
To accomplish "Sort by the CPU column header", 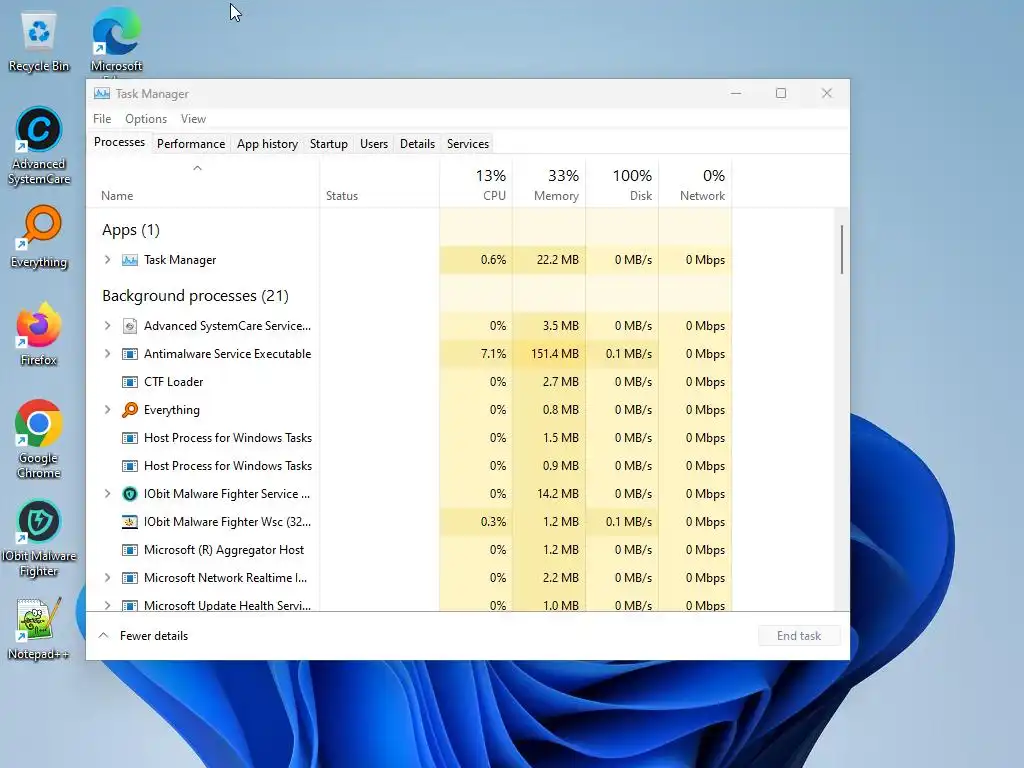I will point(476,185).
